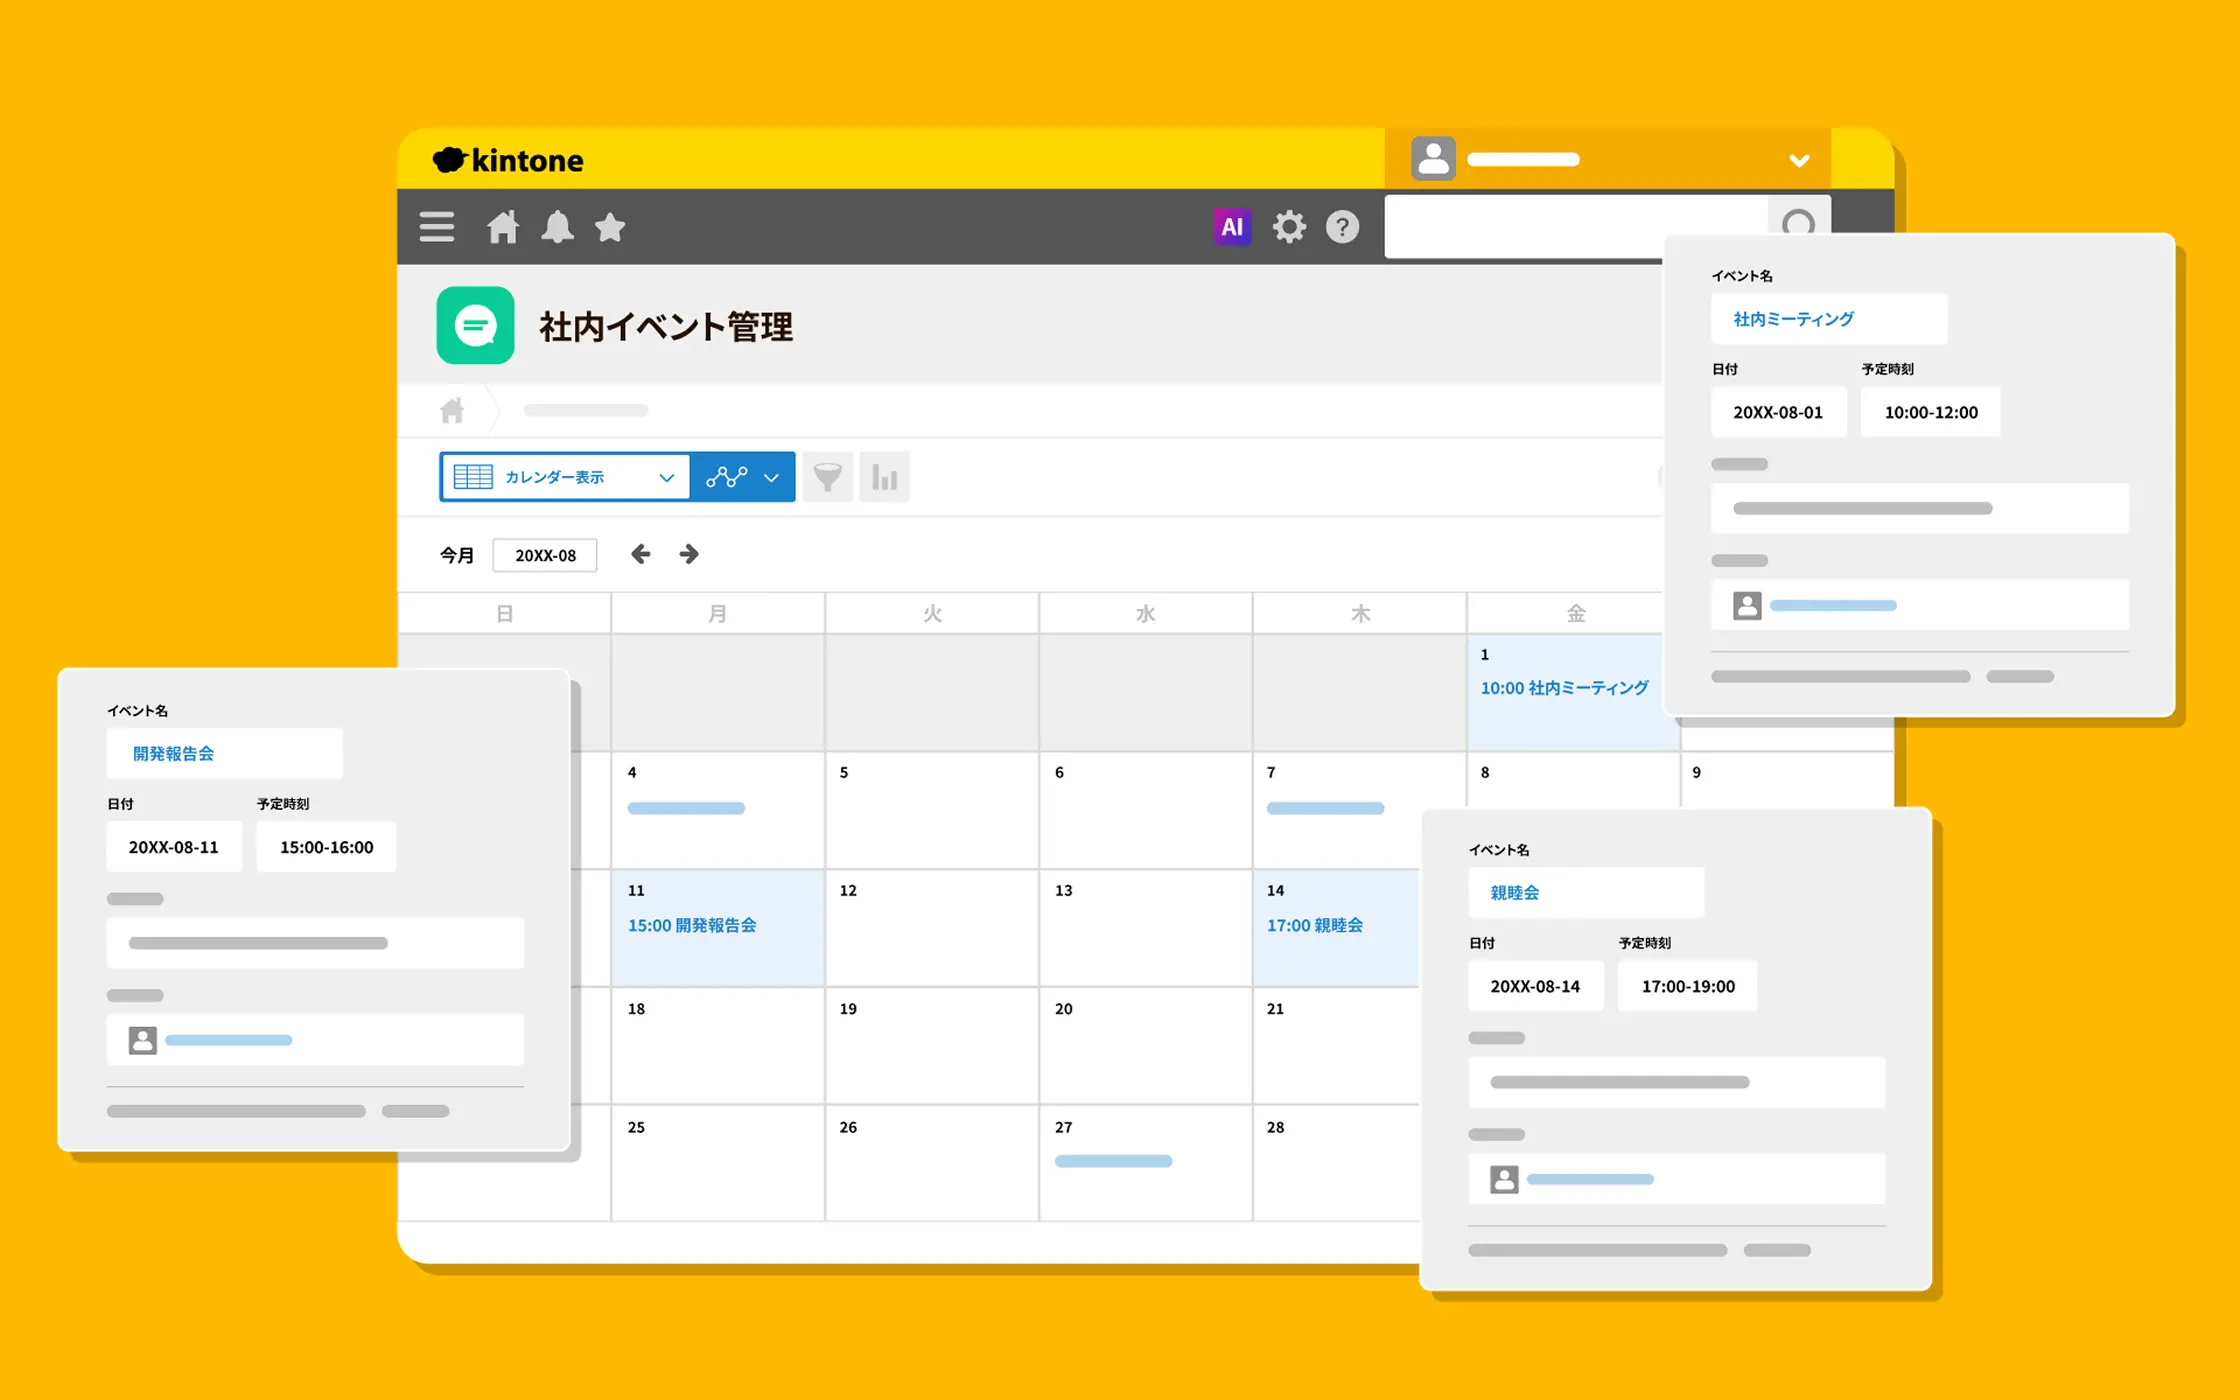Image resolution: width=2240 pixels, height=1400 pixels.
Task: Open the 15:00 開発報告会 event
Action: [x=692, y=926]
